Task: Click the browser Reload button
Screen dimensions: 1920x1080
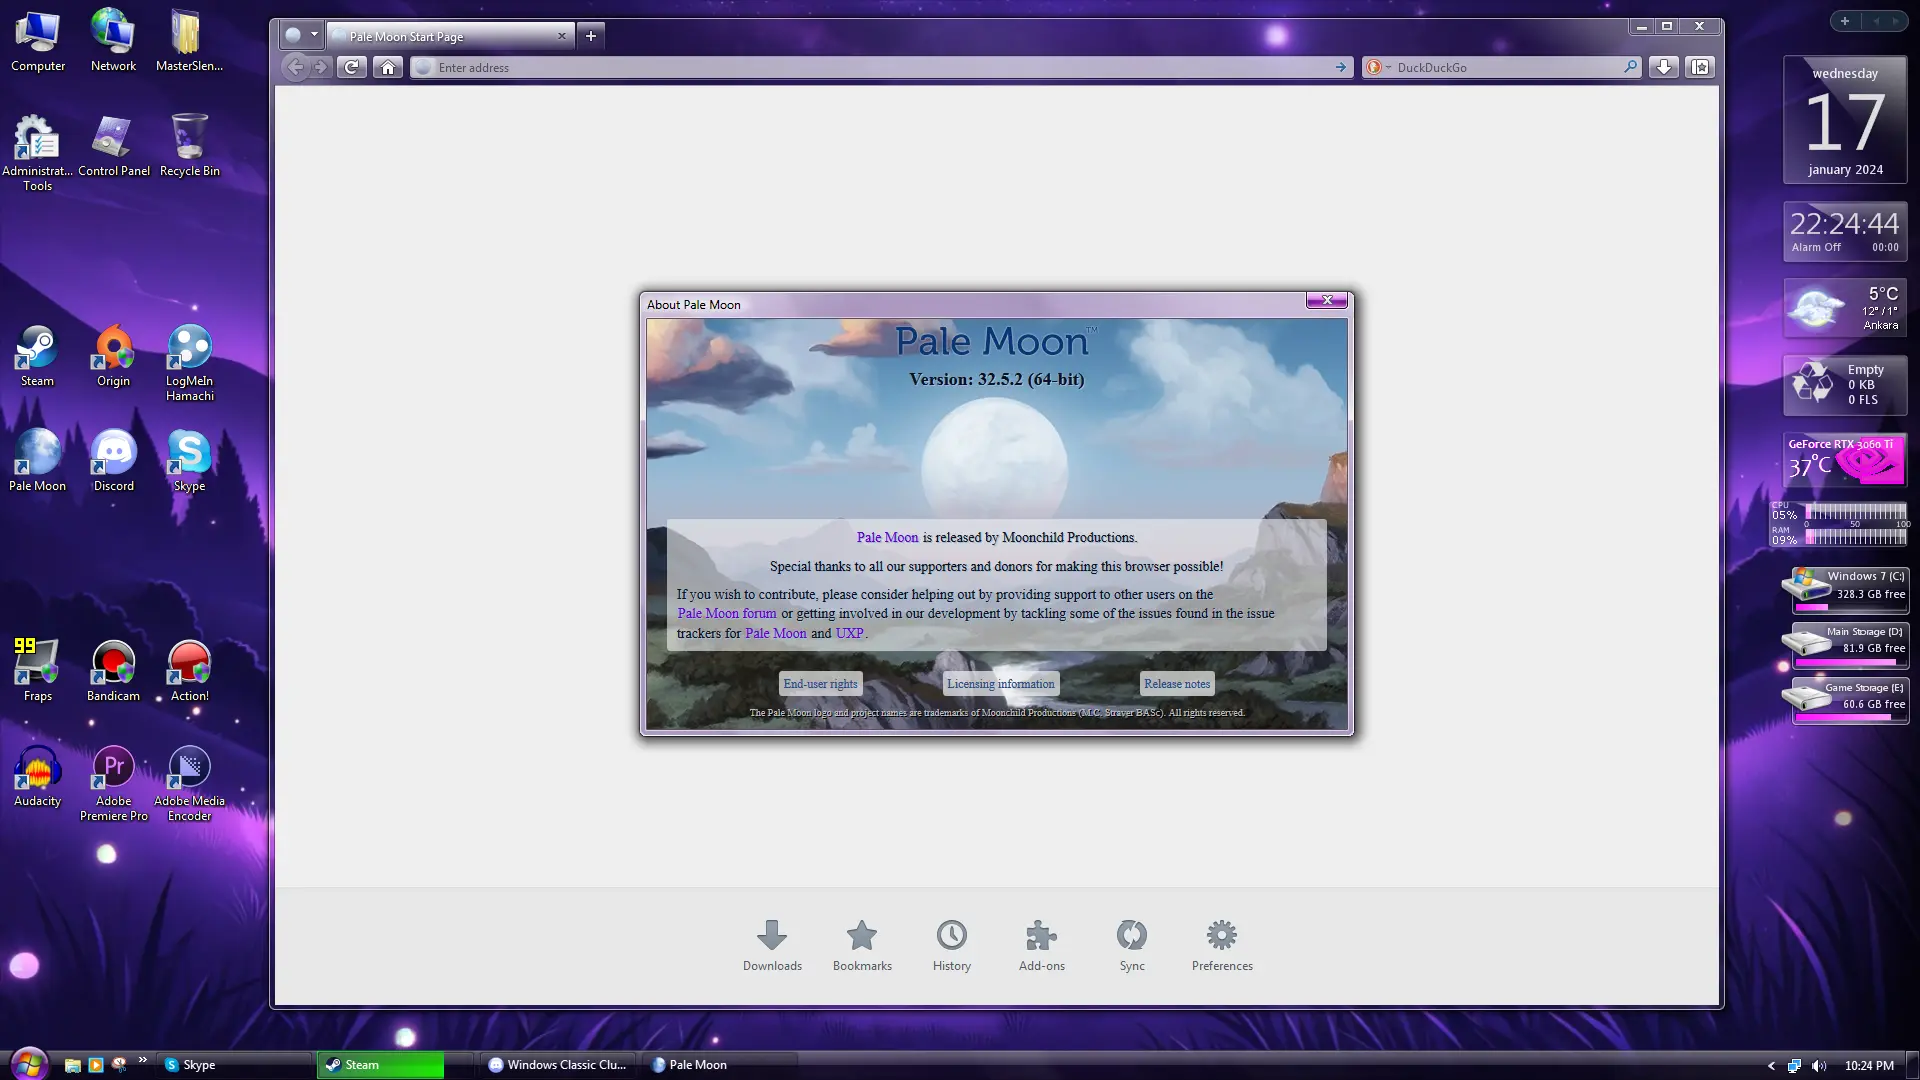Action: tap(351, 67)
